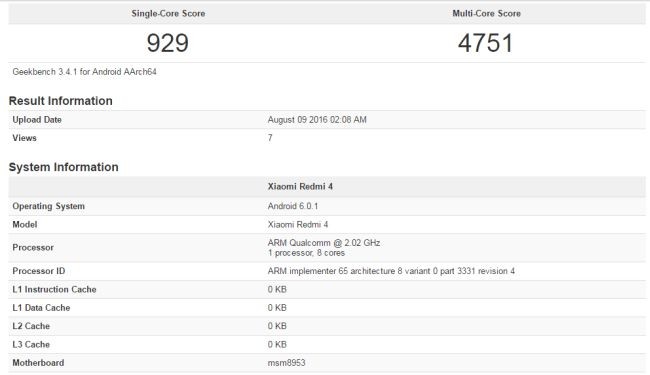This screenshot has height=375, width=650.
Task: Select the August 09 2016 upload date
Action: pyautogui.click(x=317, y=120)
